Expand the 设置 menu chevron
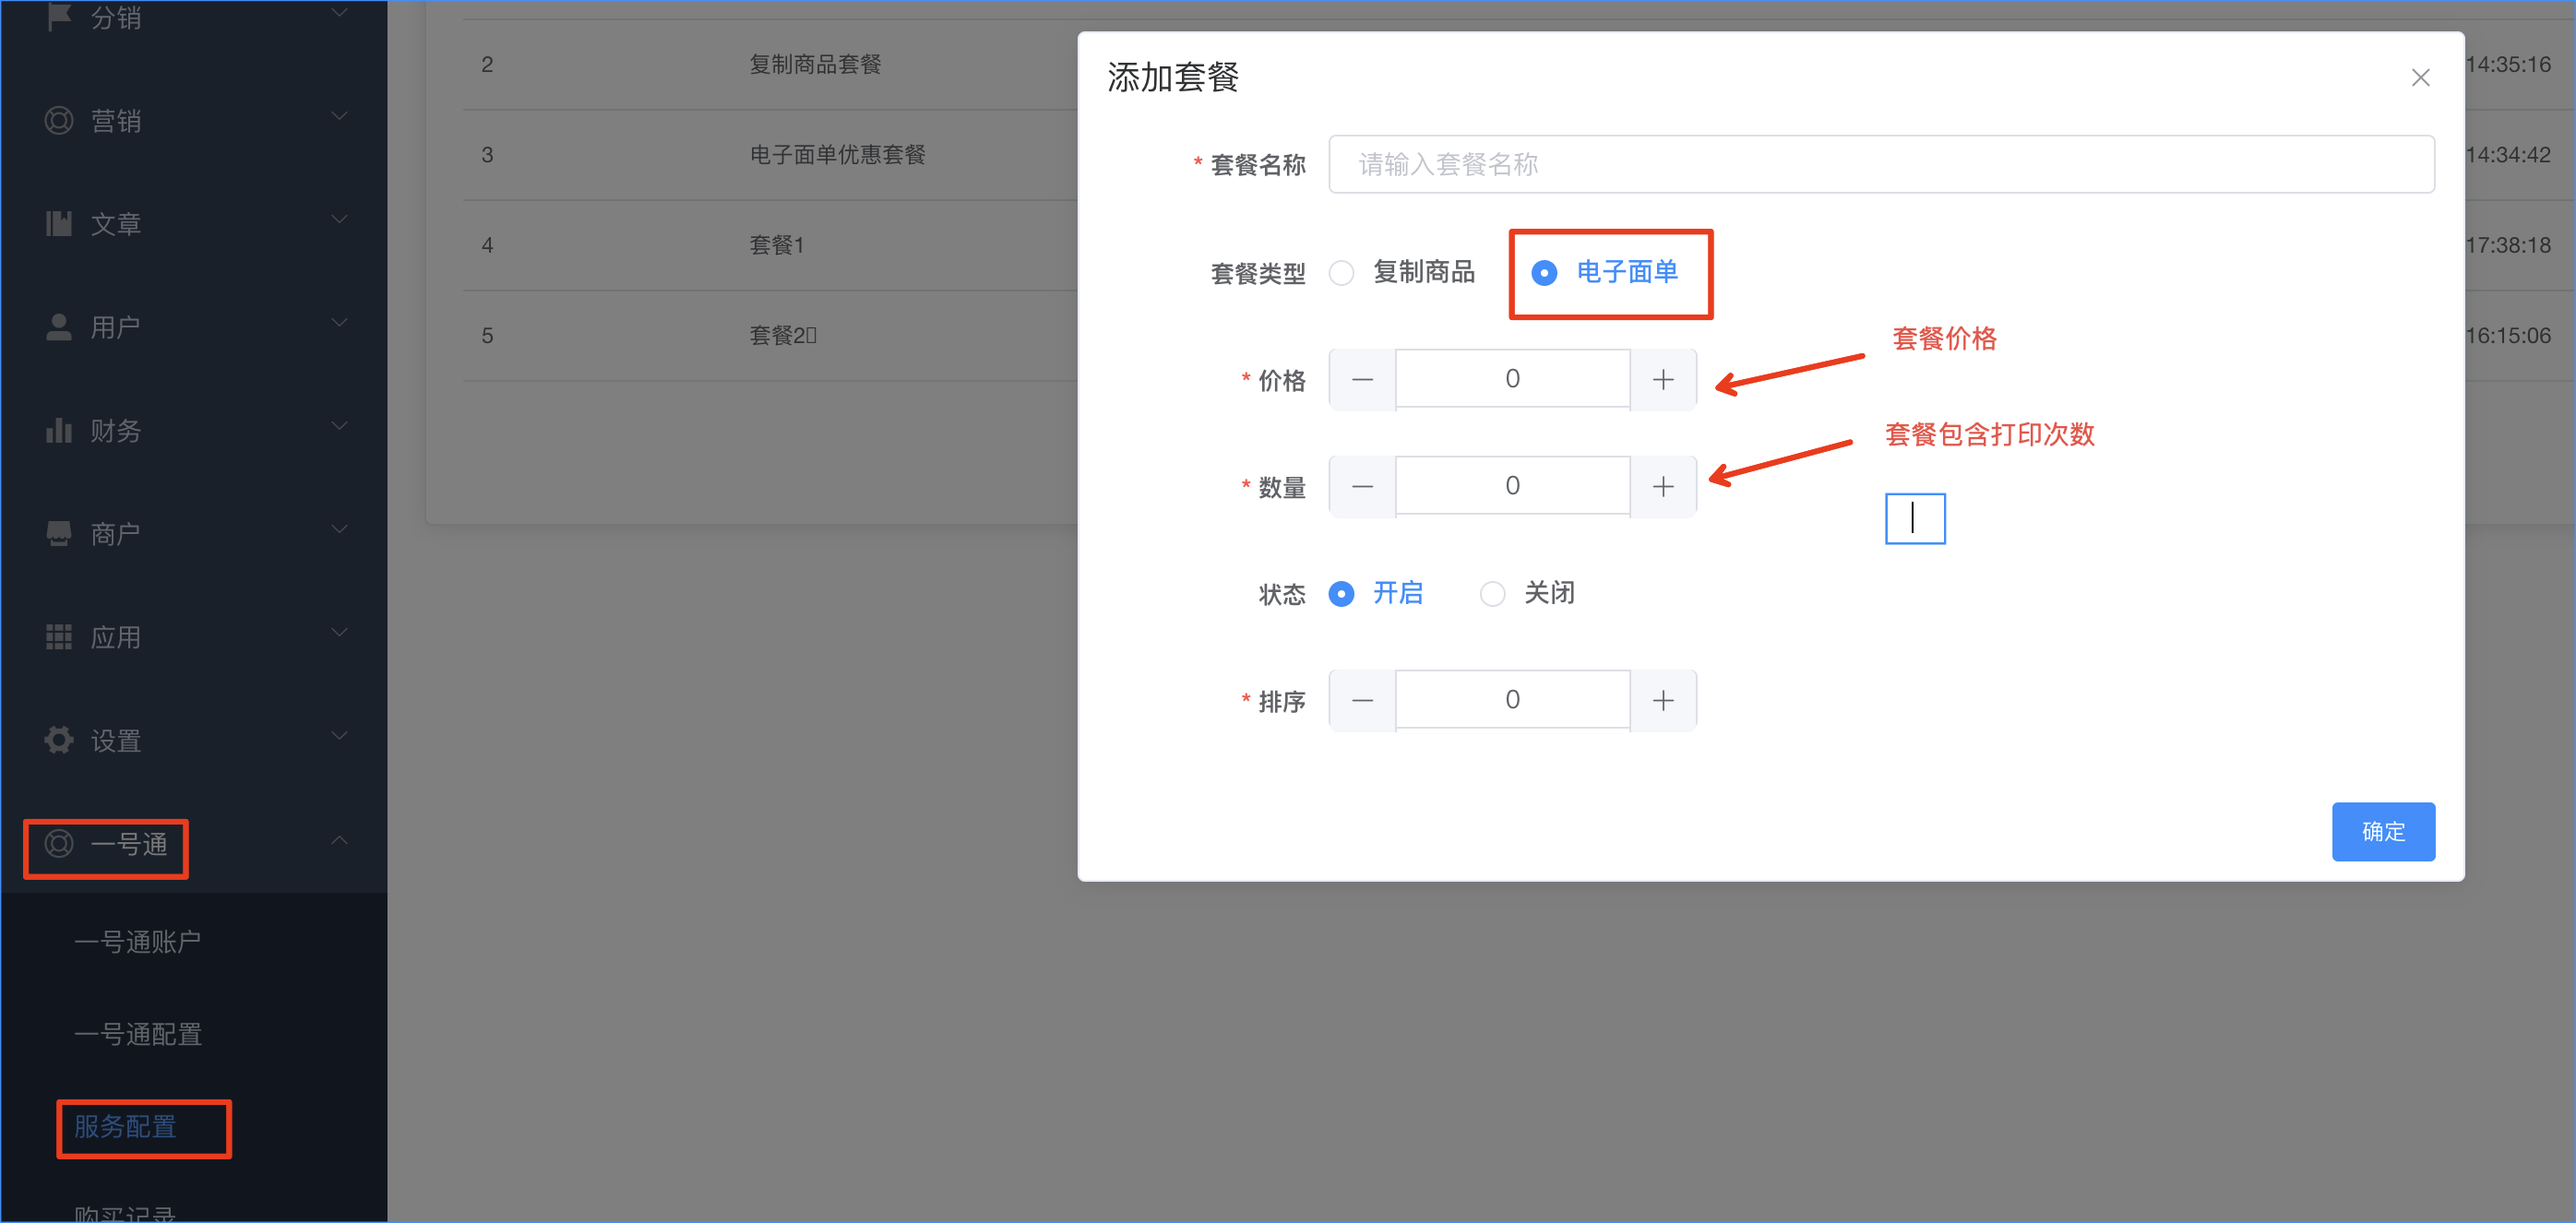The height and width of the screenshot is (1223, 2576). point(340,736)
